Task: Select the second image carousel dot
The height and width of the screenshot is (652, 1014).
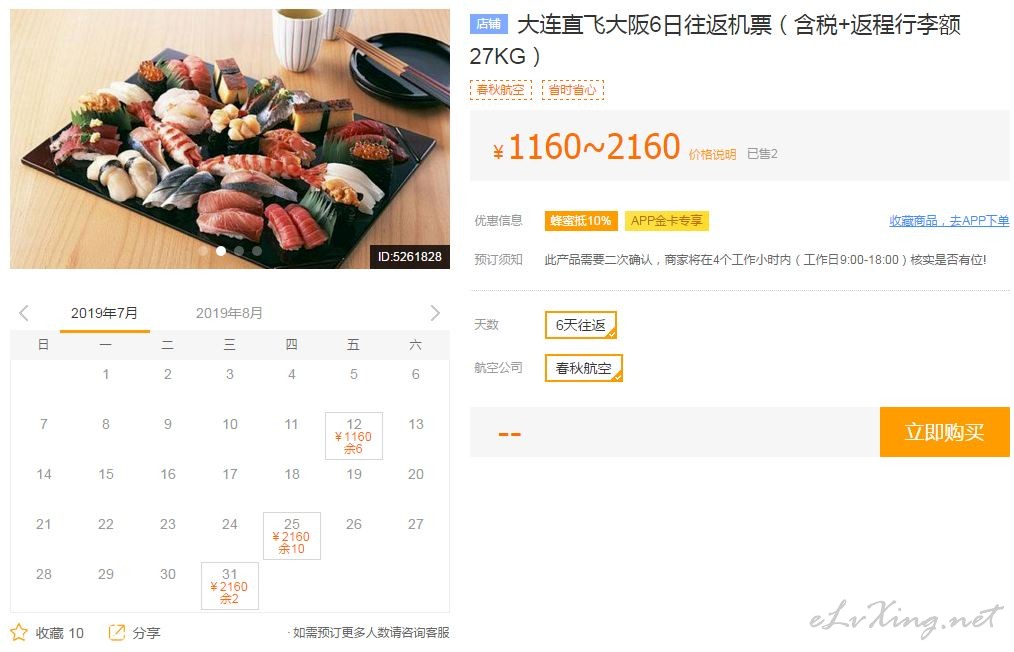Action: 221,251
